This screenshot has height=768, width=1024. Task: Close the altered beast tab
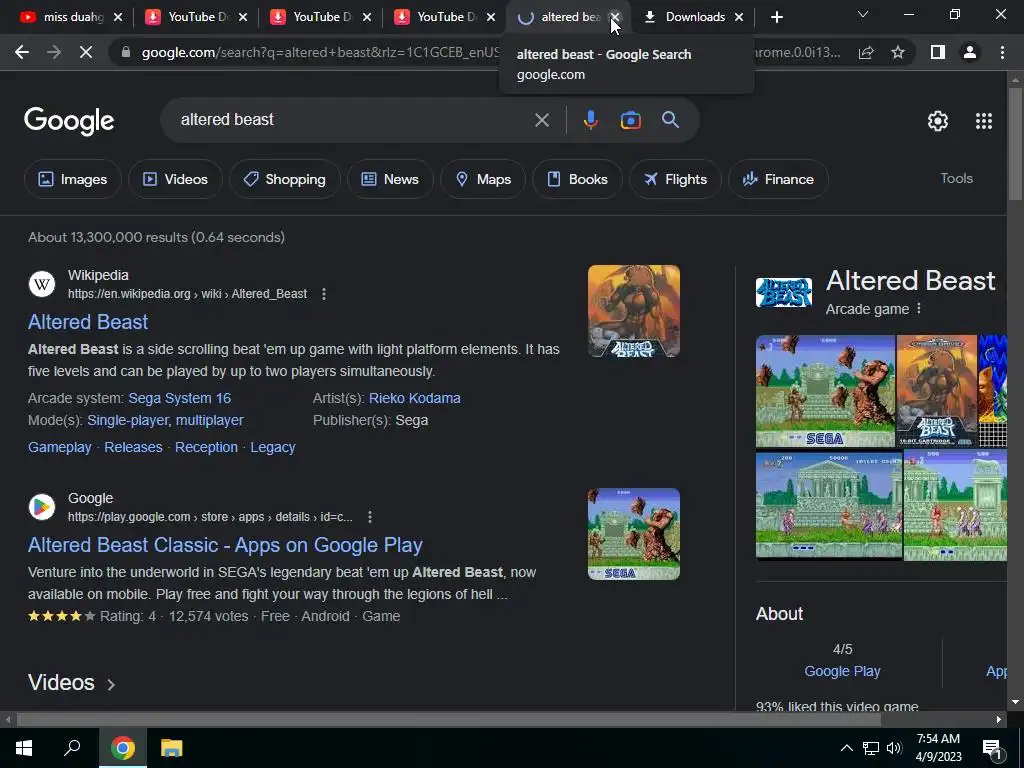[615, 18]
